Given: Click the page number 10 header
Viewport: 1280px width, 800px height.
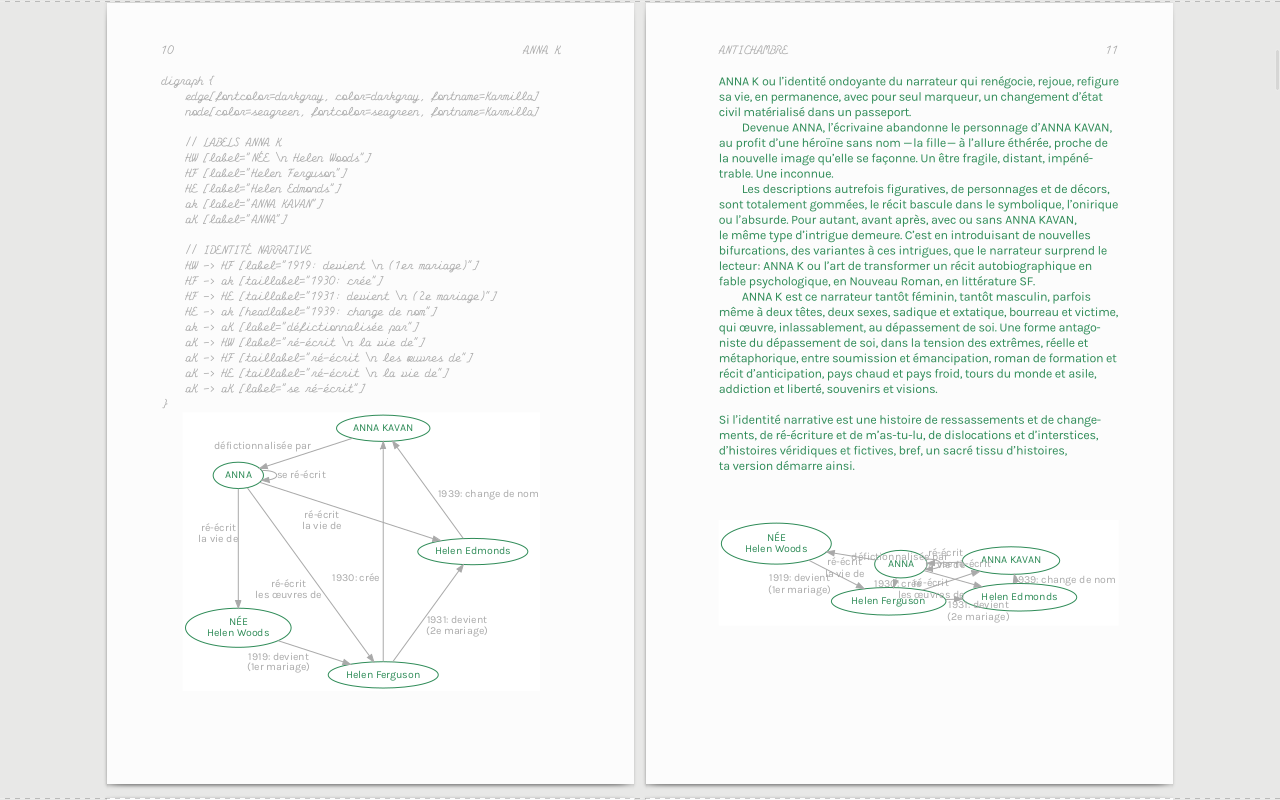Looking at the screenshot, I should point(167,50).
